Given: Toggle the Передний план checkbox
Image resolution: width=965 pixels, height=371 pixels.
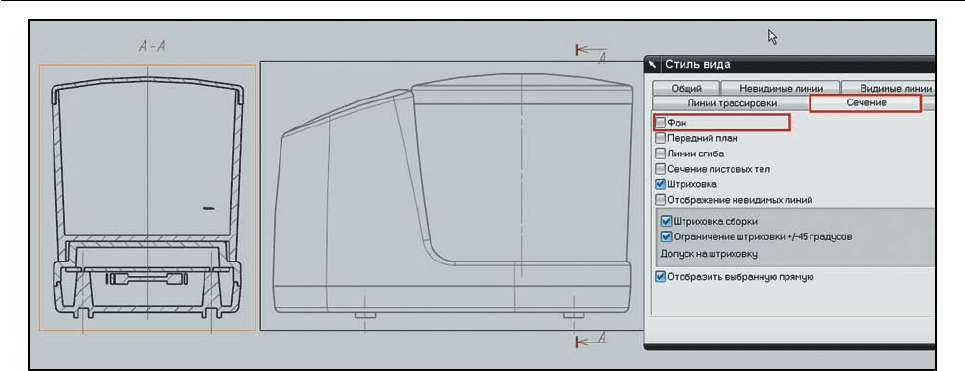Looking at the screenshot, I should pyautogui.click(x=660, y=138).
